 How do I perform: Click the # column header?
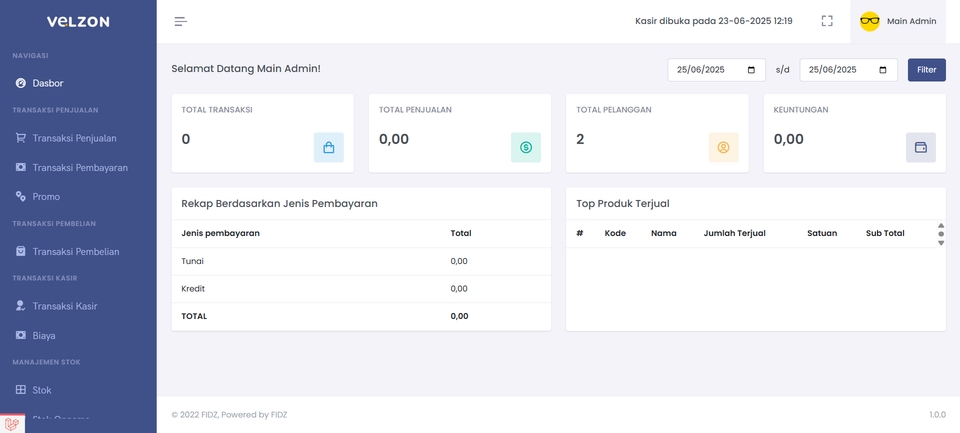(x=580, y=233)
